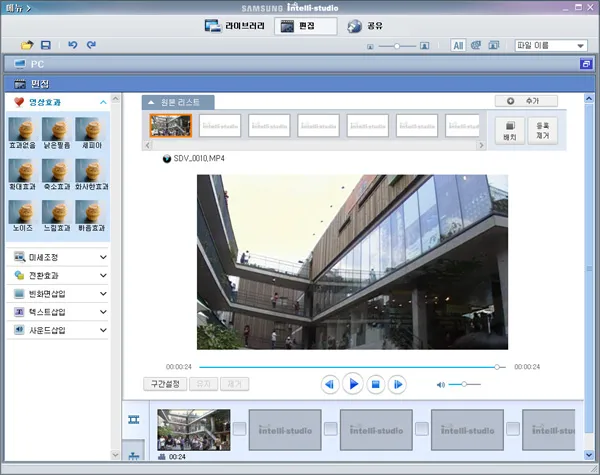
Task: Apply the 노이즈 video effect
Action: click(21, 214)
